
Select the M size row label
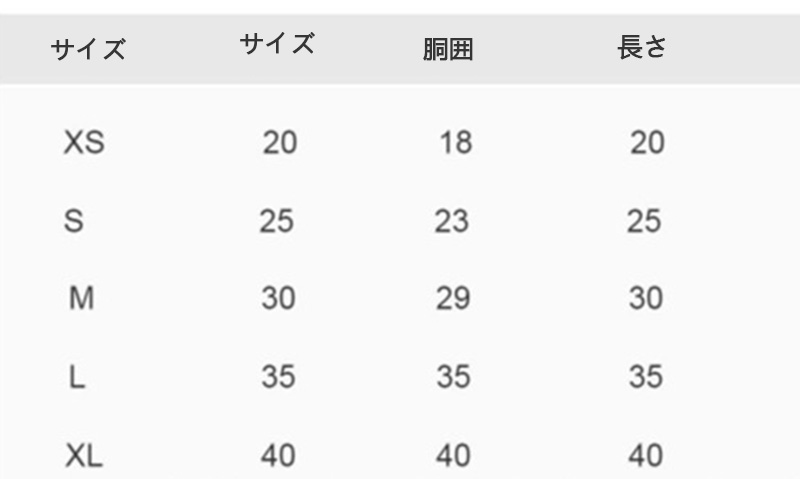[x=82, y=298]
